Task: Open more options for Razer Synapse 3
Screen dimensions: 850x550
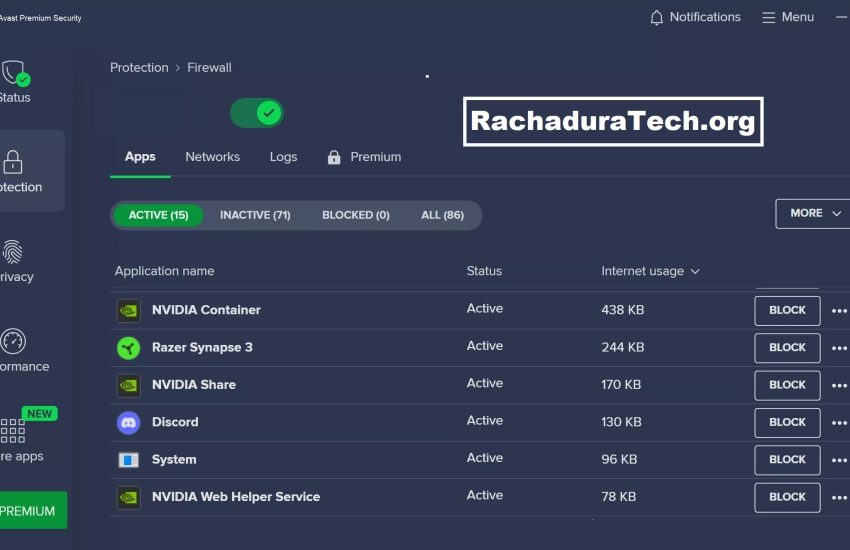Action: [x=839, y=348]
